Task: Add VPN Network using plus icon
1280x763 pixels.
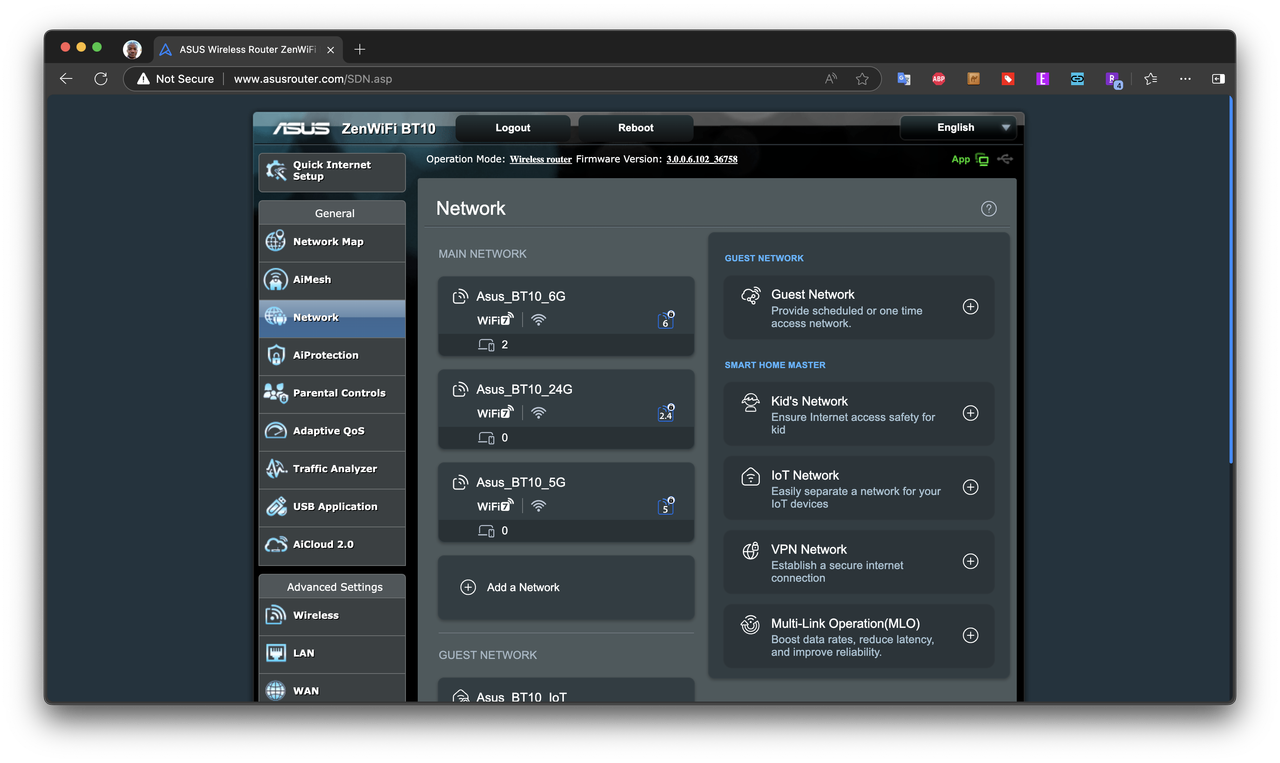Action: pyautogui.click(x=970, y=561)
